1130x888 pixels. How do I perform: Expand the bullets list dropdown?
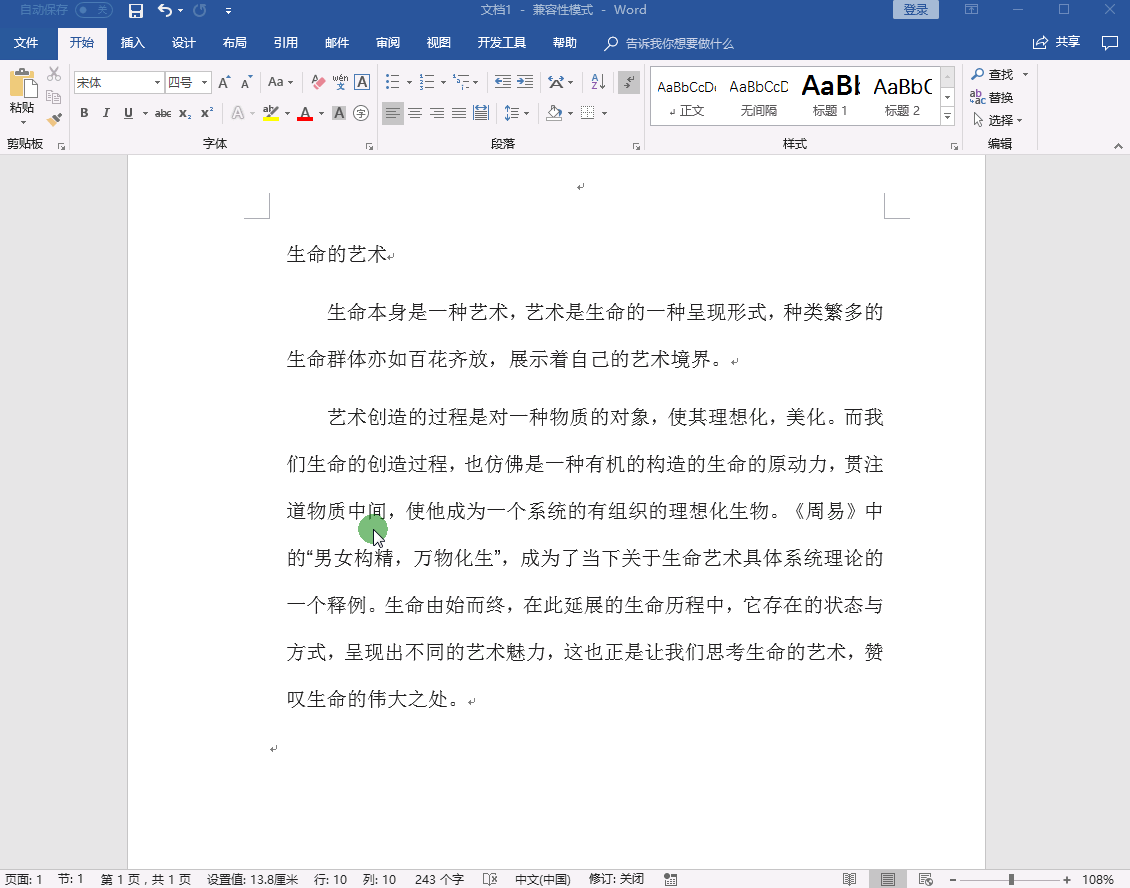409,82
